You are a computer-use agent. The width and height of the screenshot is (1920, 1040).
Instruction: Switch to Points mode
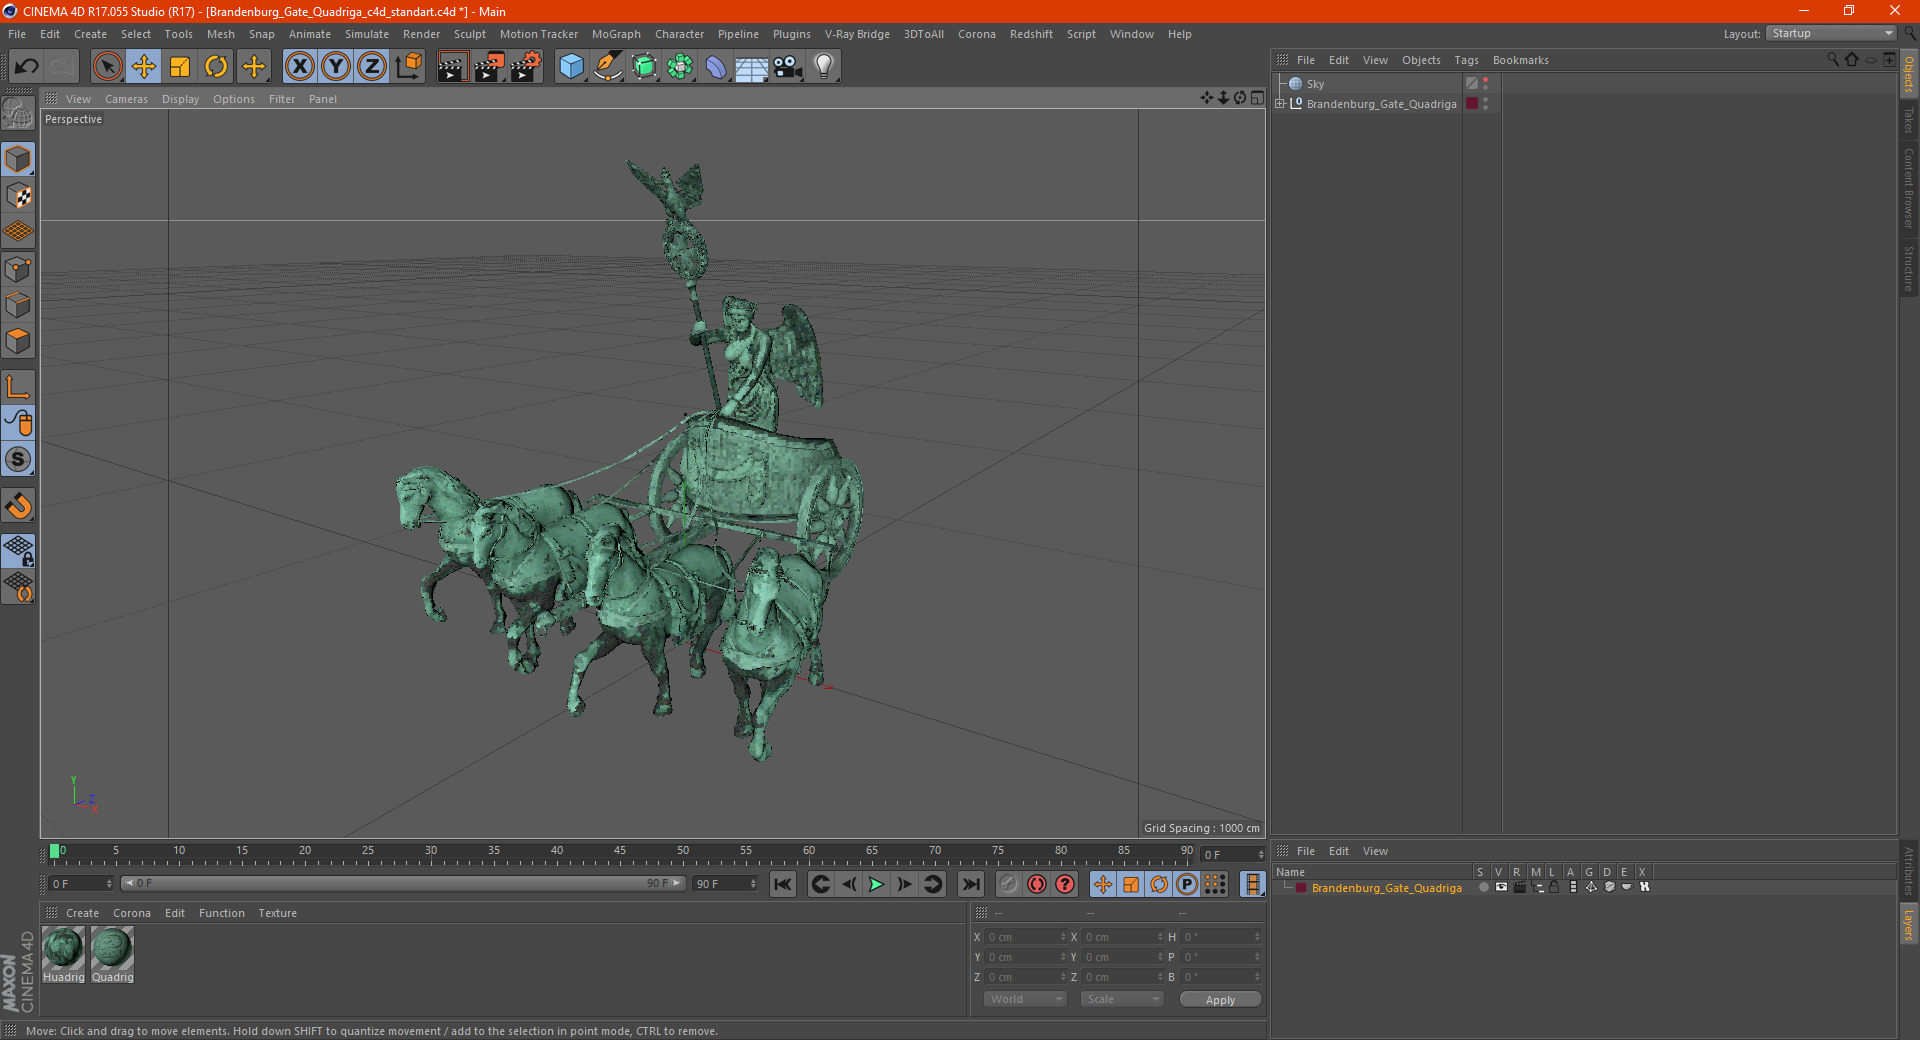tap(18, 269)
